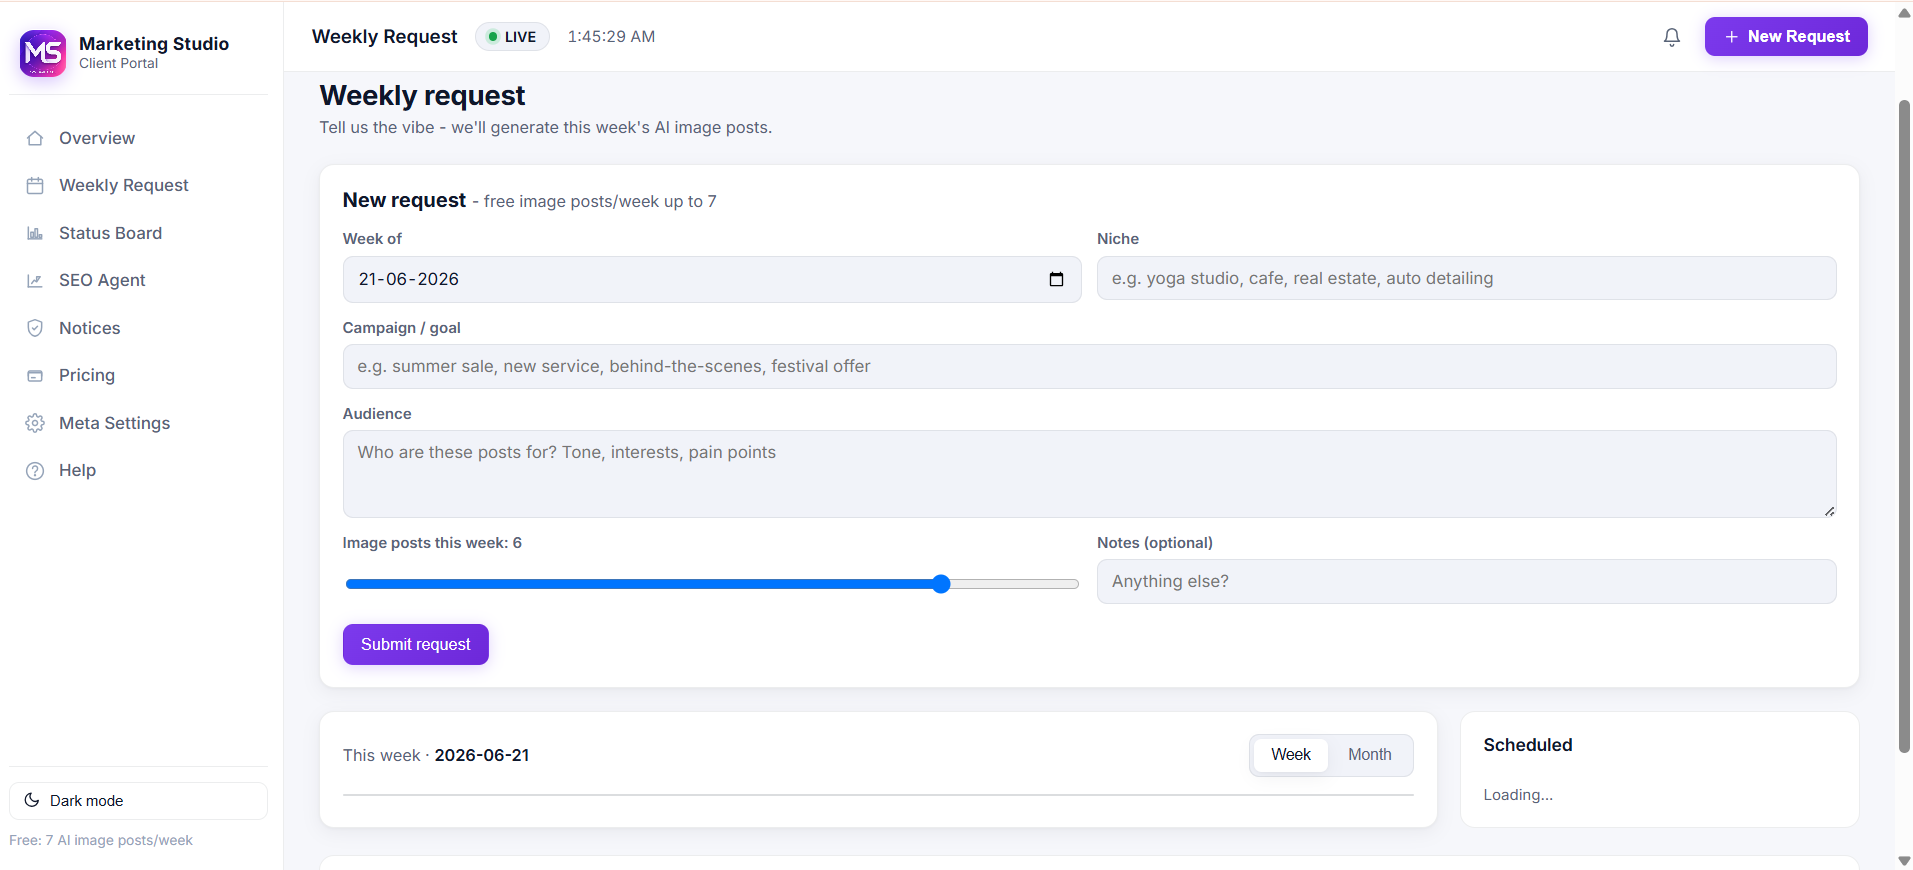1913x870 pixels.
Task: Click the Pricing card icon
Action: (35, 375)
